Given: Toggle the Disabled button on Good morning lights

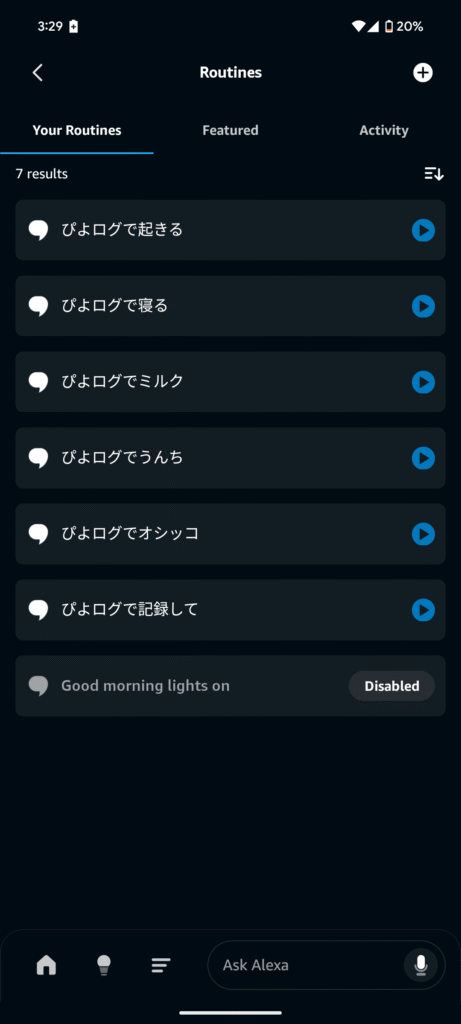Looking at the screenshot, I should [x=392, y=686].
